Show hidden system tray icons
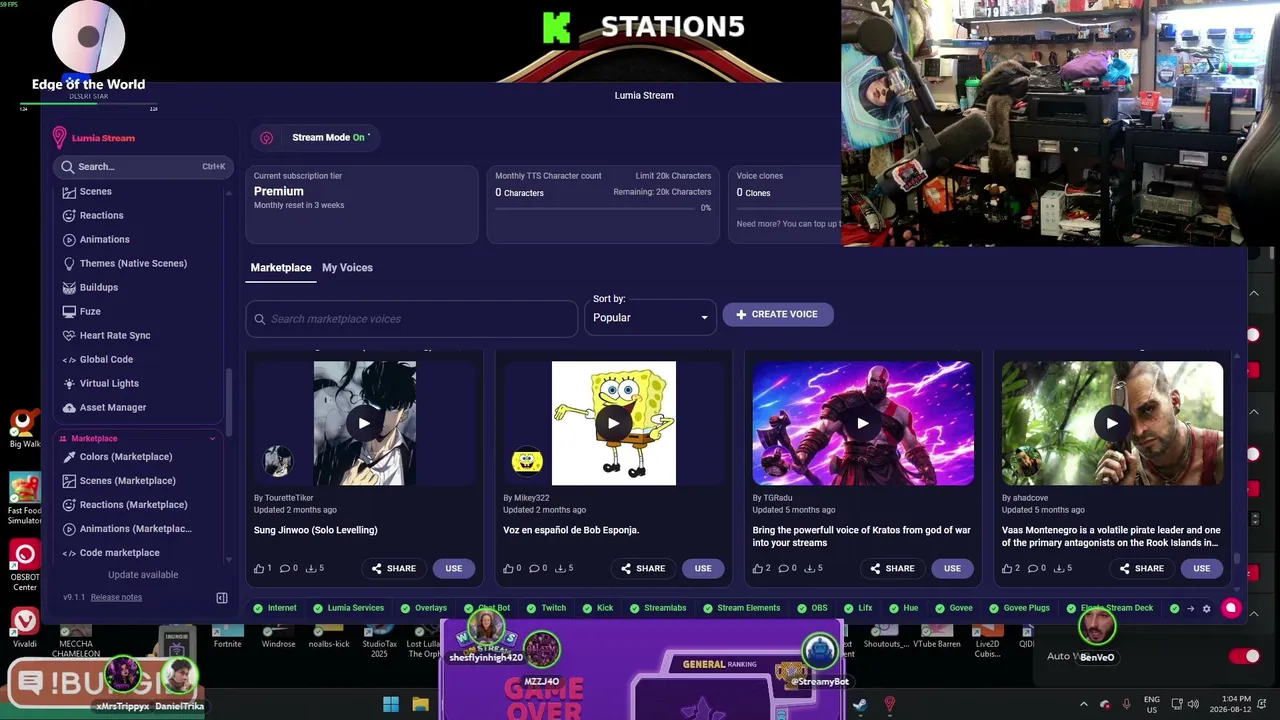 1083,704
